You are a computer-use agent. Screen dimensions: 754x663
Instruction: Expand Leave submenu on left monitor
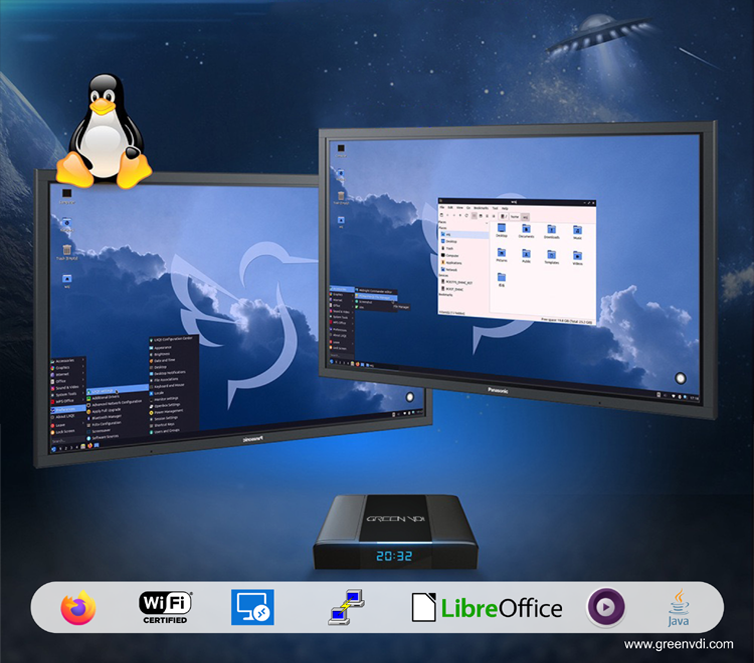pyautogui.click(x=68, y=425)
